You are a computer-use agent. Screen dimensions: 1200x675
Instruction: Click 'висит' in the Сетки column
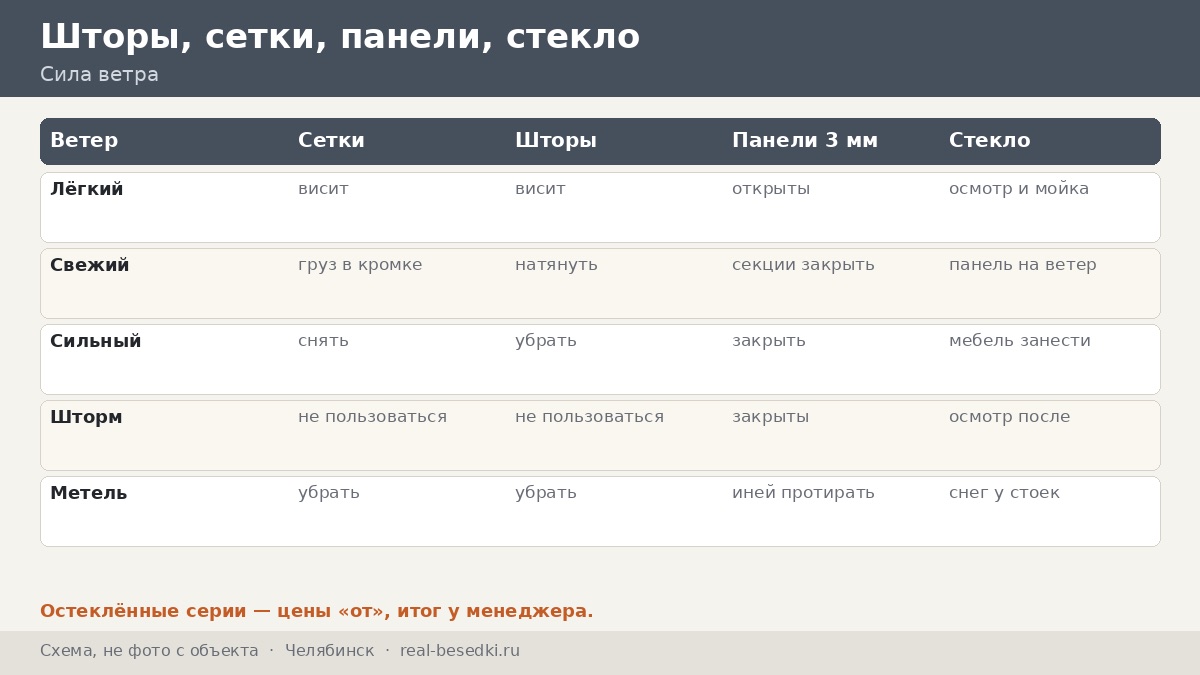(323, 189)
